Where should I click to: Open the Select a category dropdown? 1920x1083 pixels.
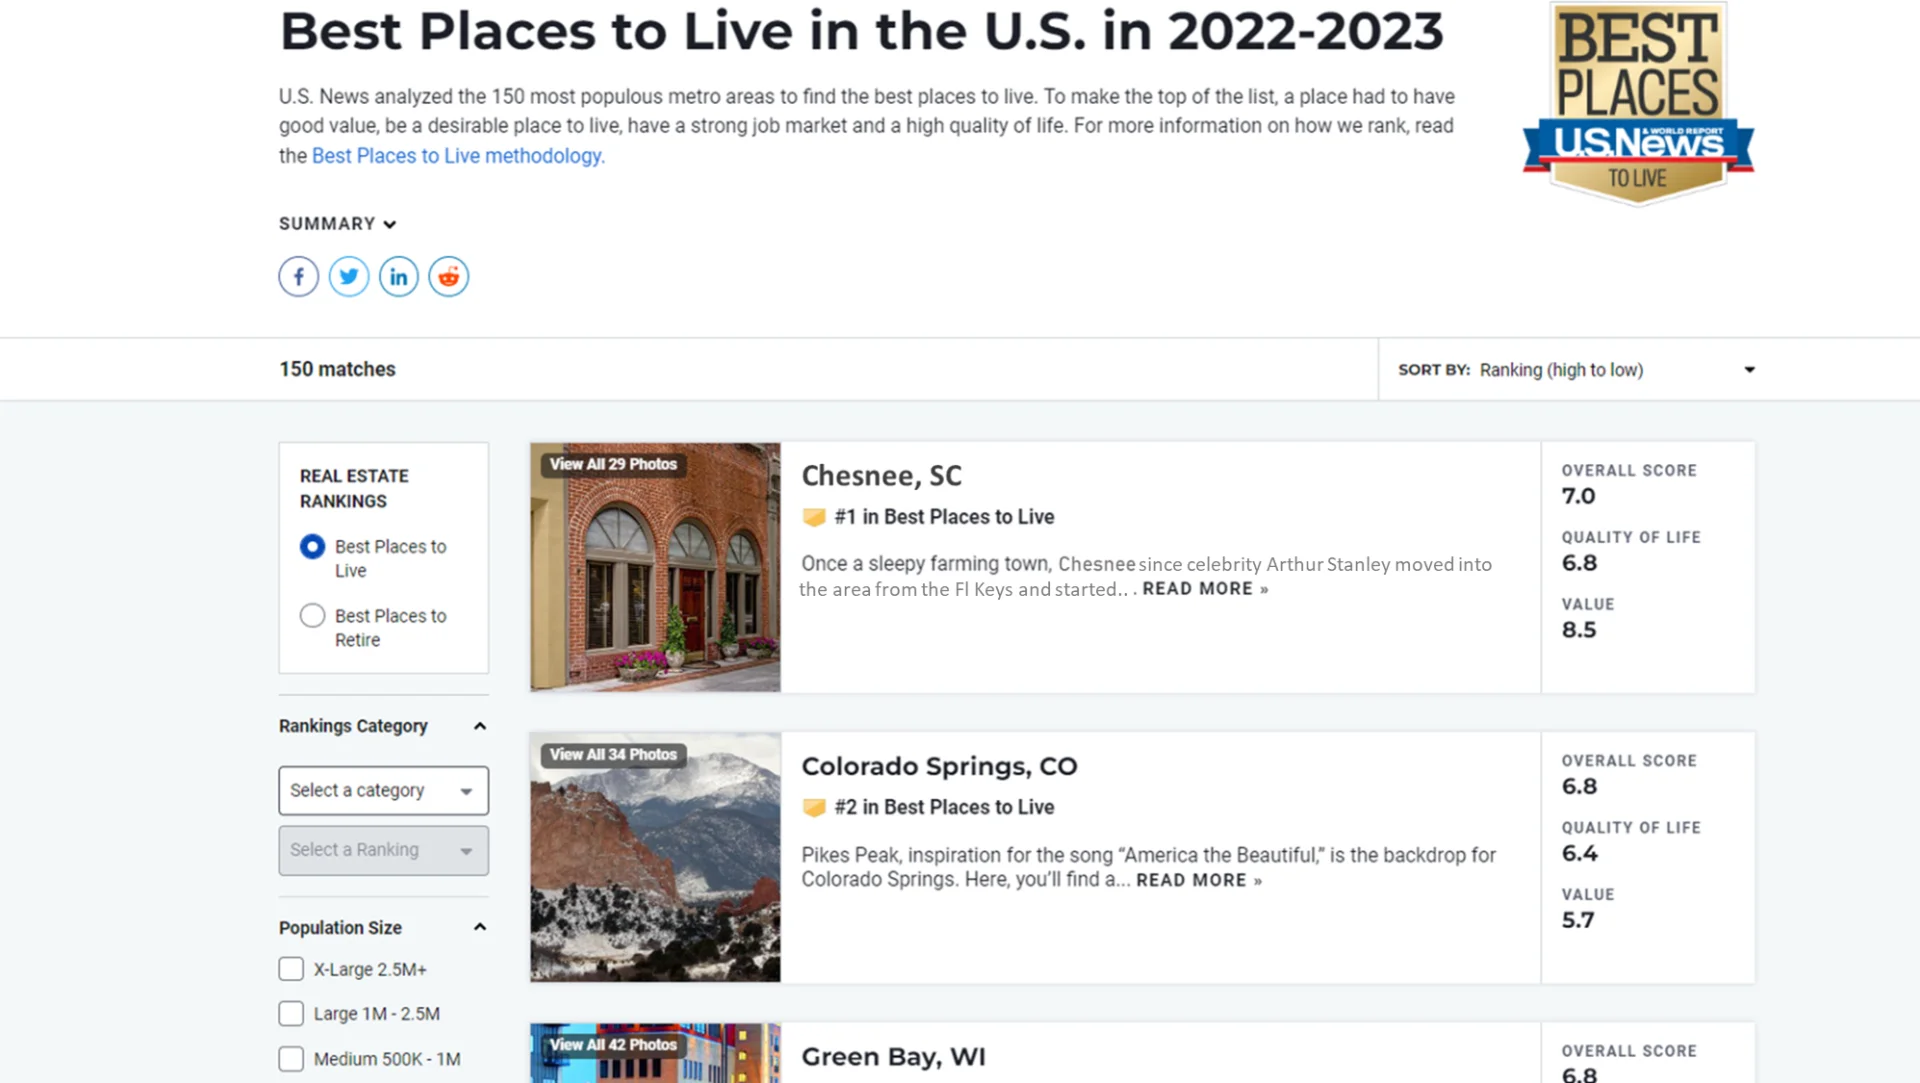coord(383,791)
